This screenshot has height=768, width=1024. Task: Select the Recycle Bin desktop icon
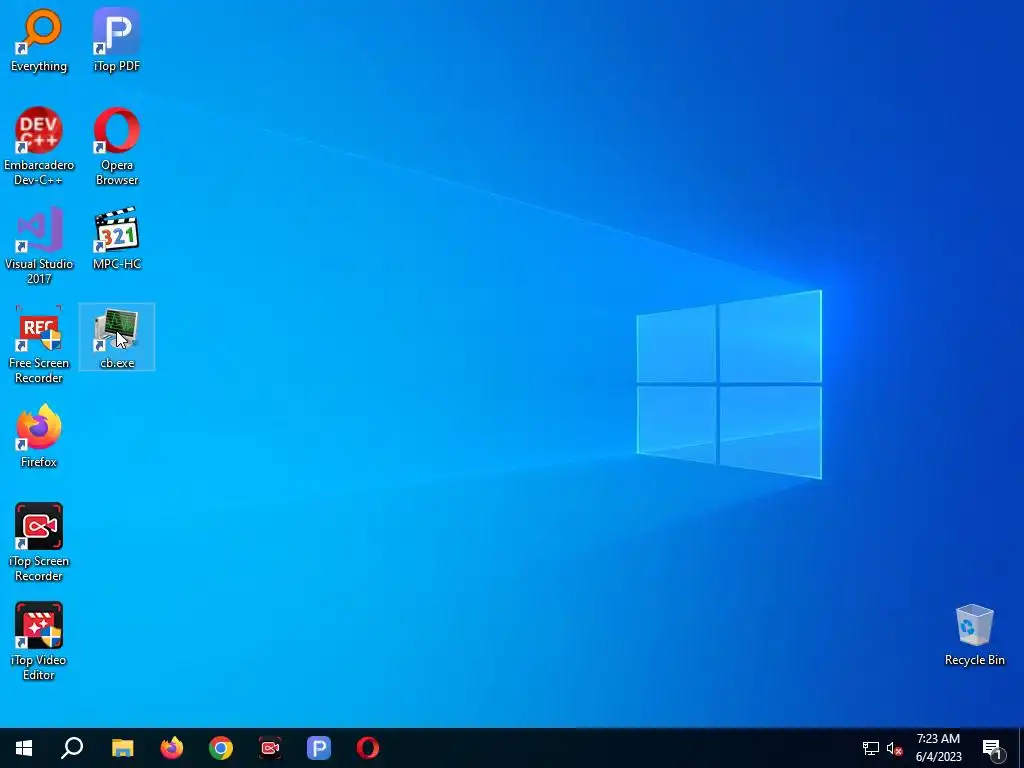coord(974,635)
